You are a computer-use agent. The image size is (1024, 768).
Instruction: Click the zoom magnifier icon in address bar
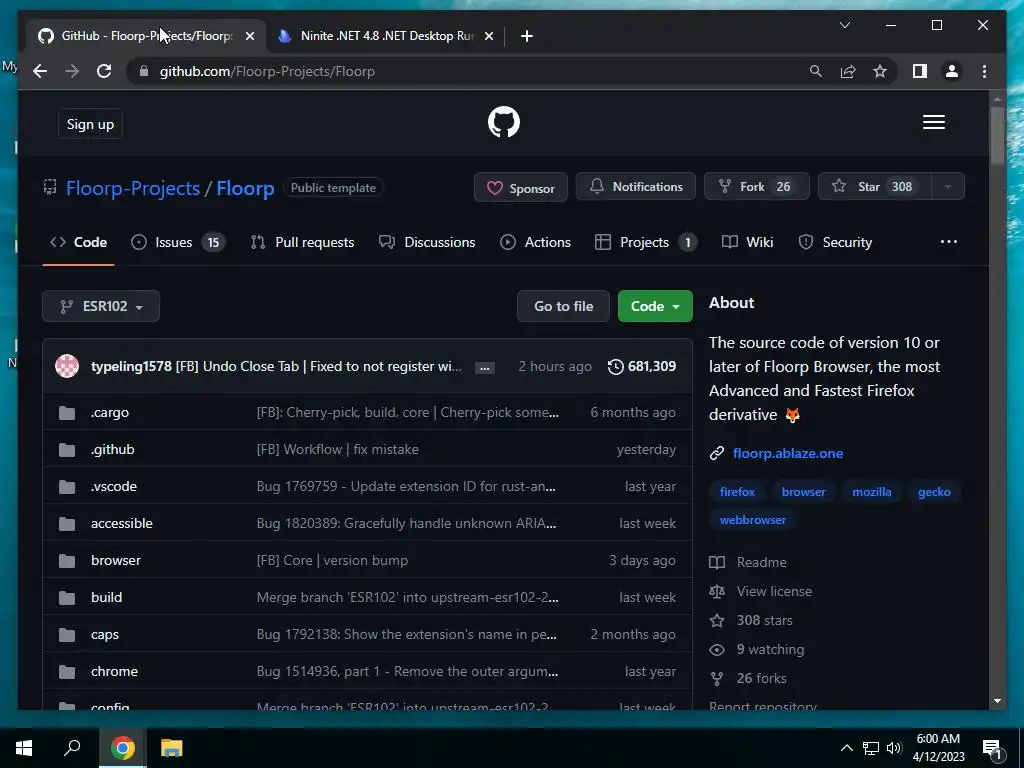click(x=816, y=71)
